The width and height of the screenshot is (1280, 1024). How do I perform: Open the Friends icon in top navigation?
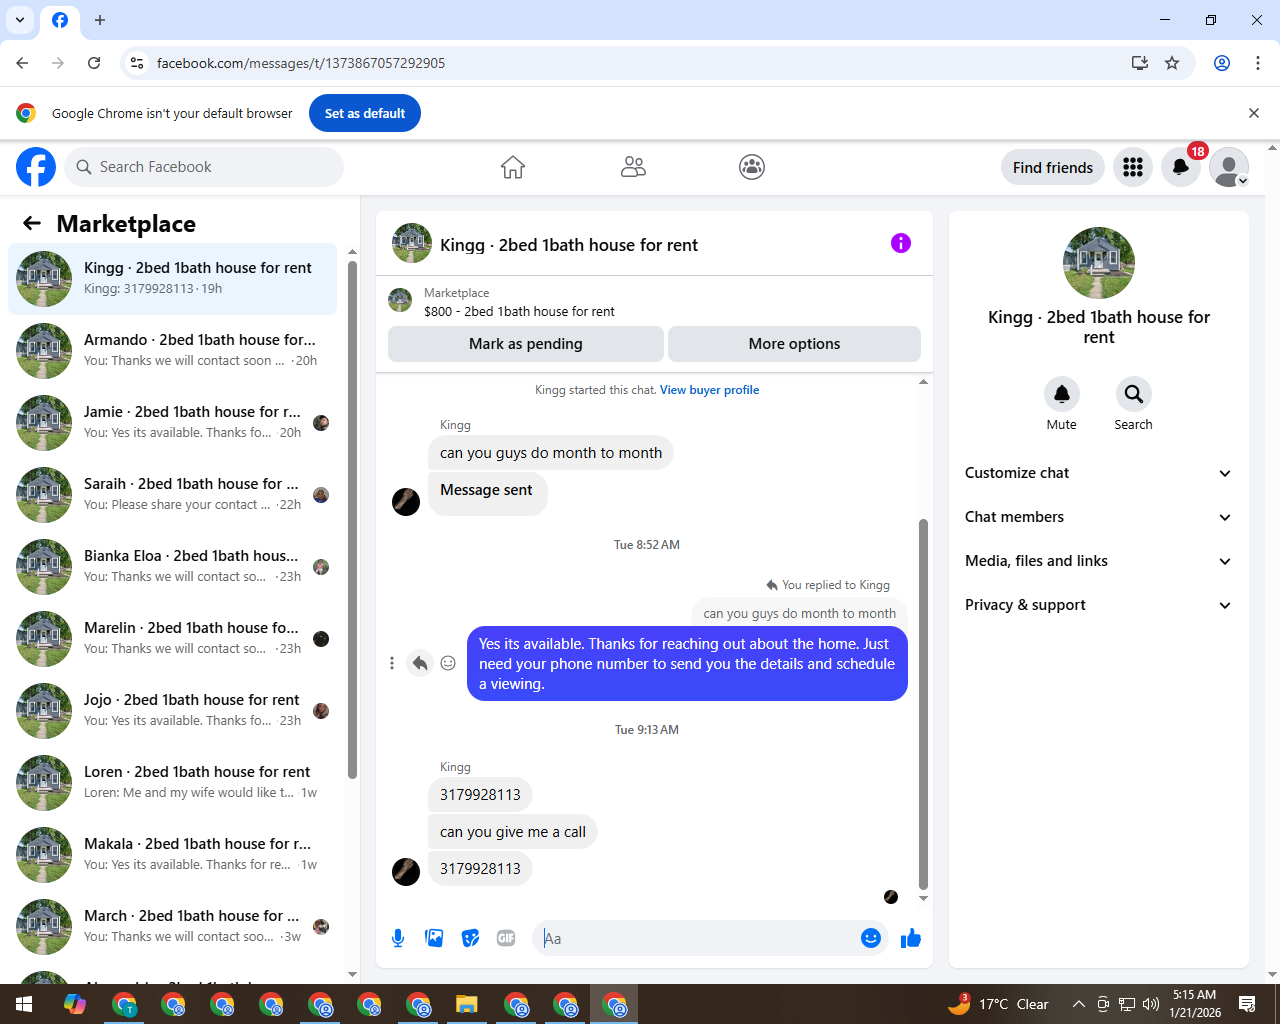coord(633,167)
